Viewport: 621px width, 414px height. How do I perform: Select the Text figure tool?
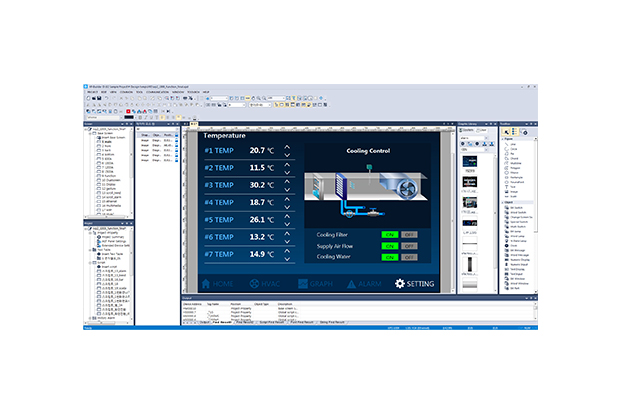512,187
